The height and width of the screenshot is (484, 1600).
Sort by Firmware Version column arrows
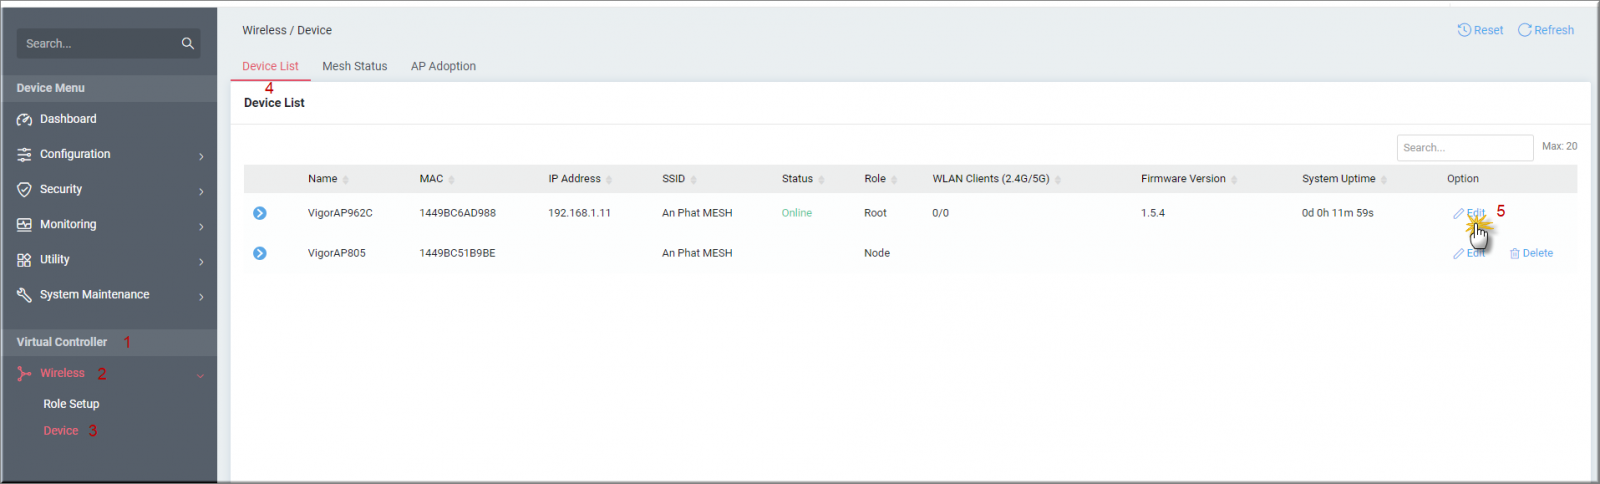coord(1234,179)
